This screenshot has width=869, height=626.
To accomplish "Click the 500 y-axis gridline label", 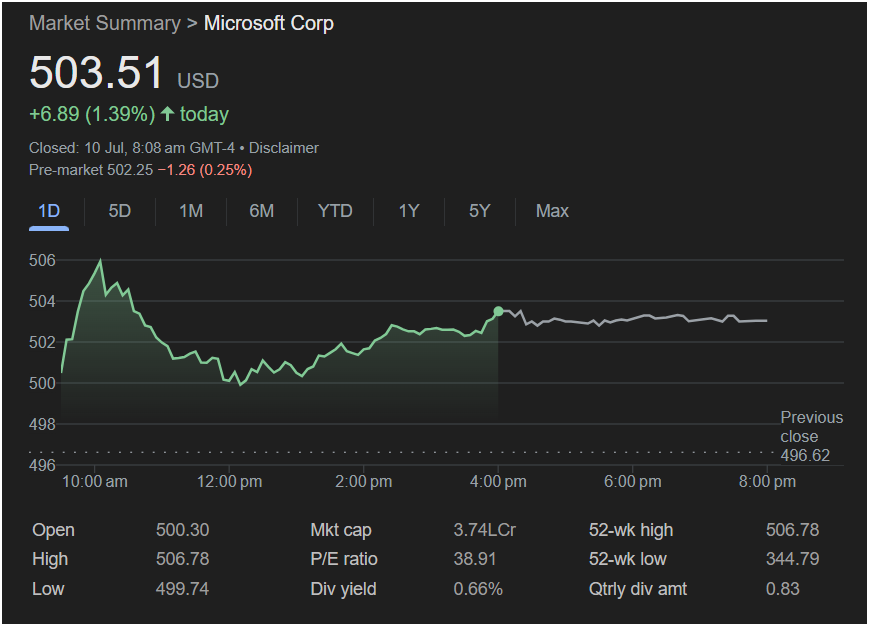I will pos(42,383).
